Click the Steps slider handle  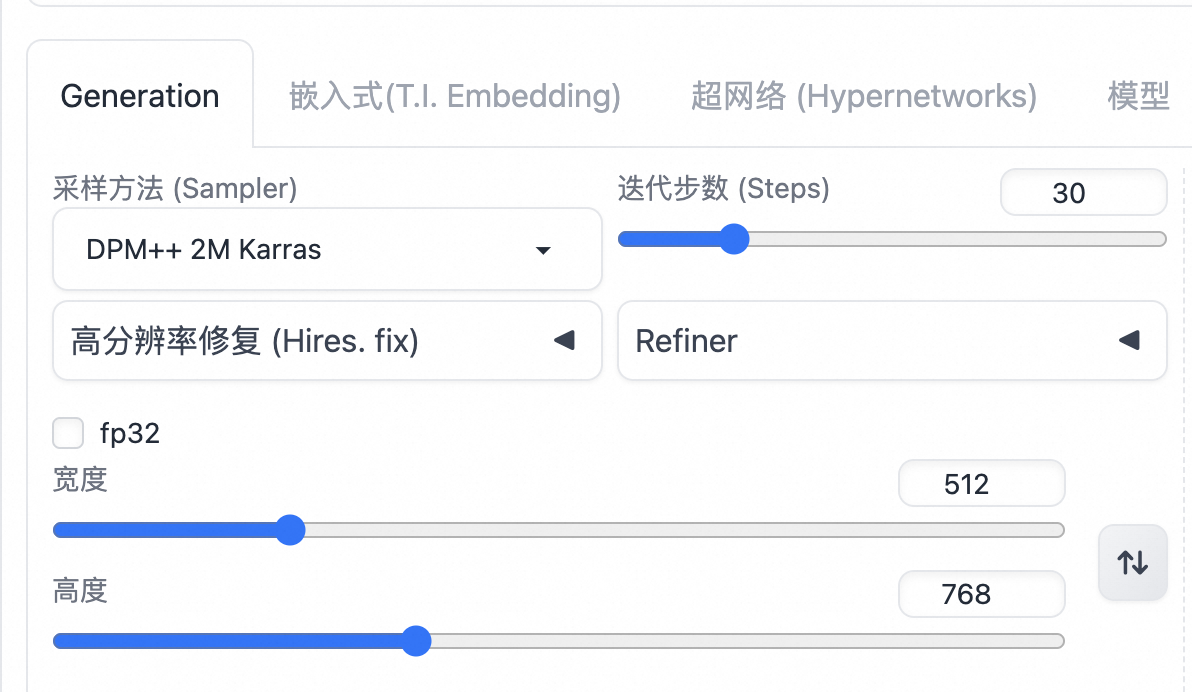[x=734, y=239]
